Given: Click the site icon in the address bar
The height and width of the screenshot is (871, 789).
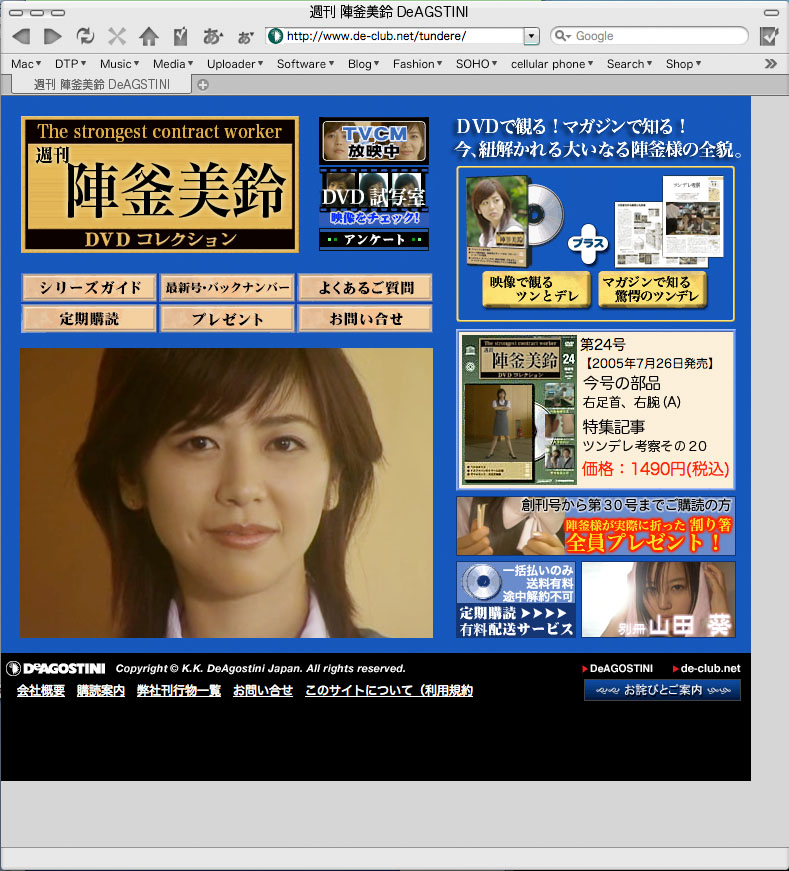Looking at the screenshot, I should point(275,36).
